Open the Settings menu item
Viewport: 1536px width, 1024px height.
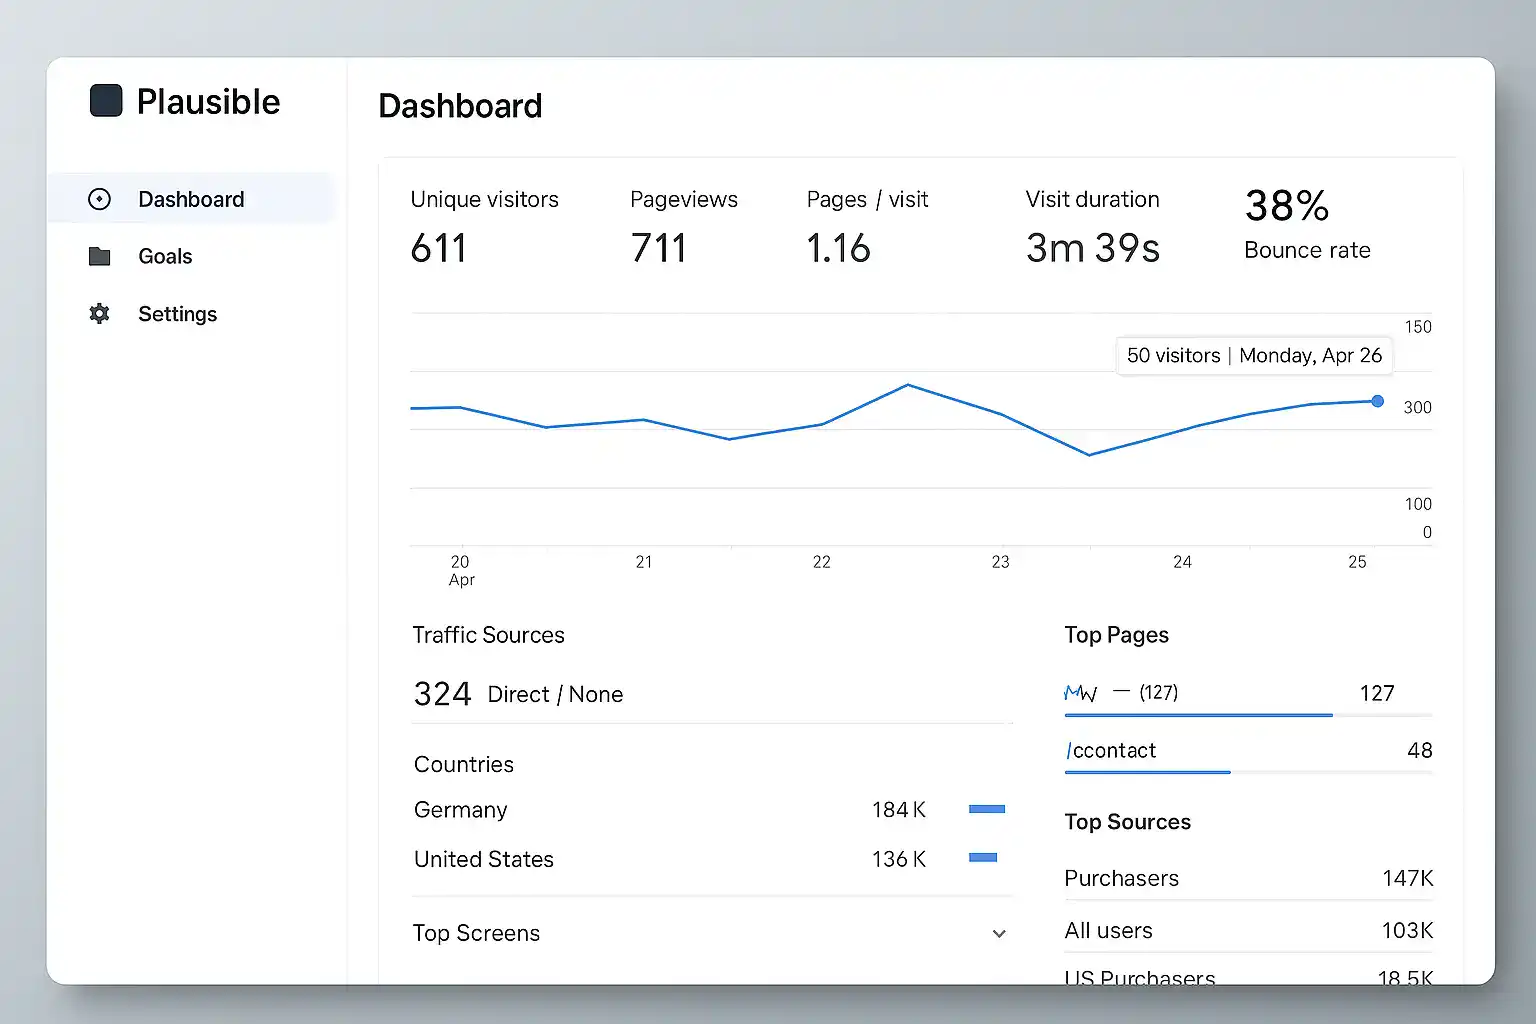coord(177,314)
